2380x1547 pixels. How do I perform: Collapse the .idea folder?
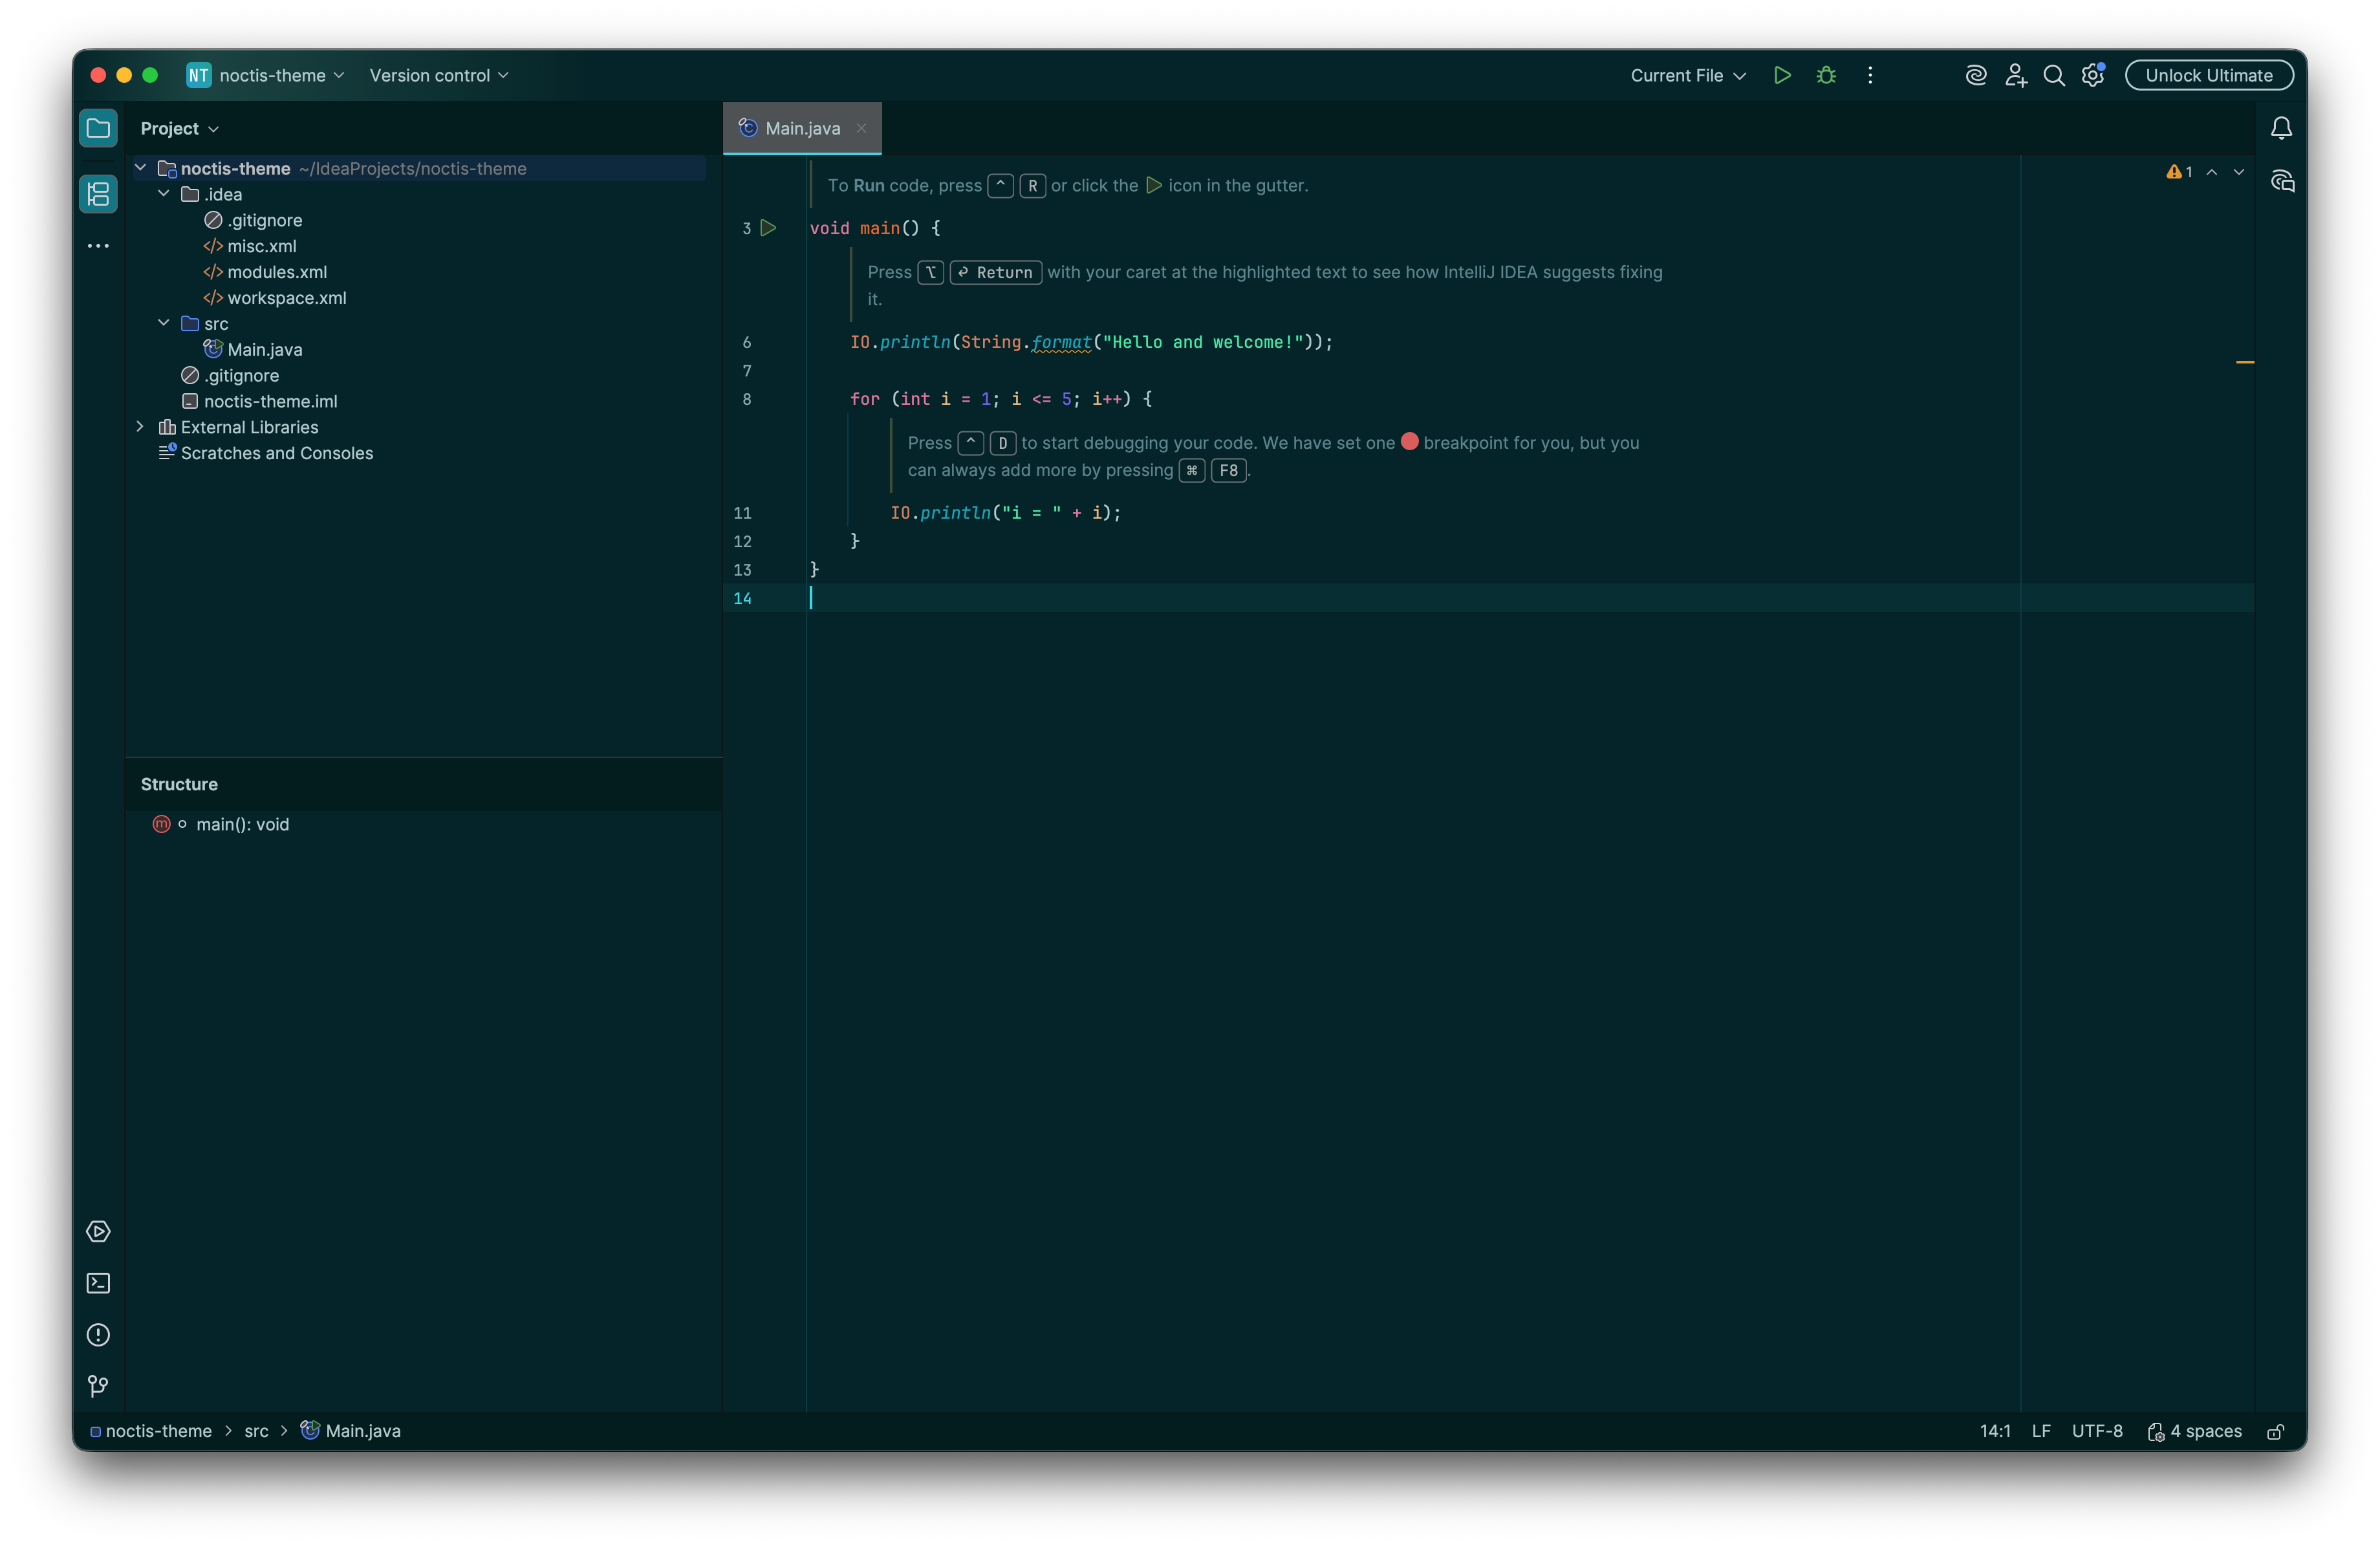pyautogui.click(x=164, y=194)
